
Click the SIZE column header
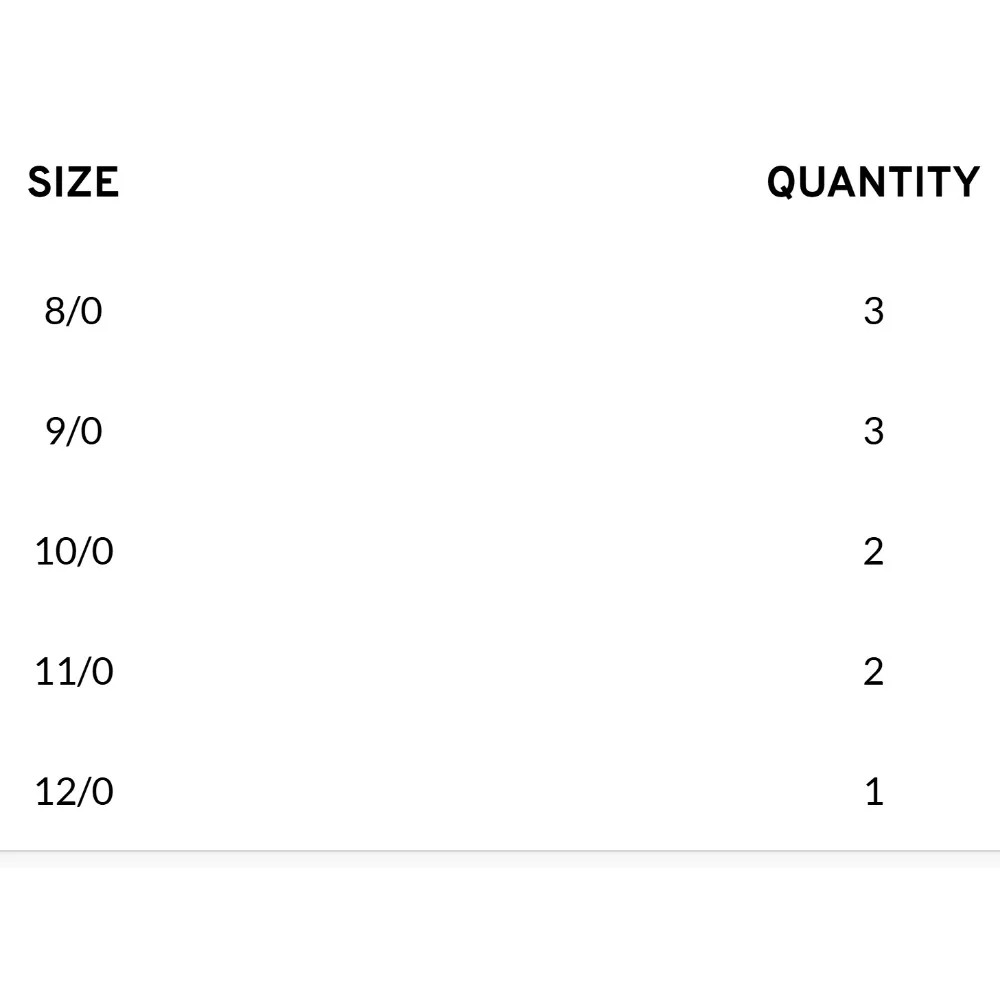[73, 182]
